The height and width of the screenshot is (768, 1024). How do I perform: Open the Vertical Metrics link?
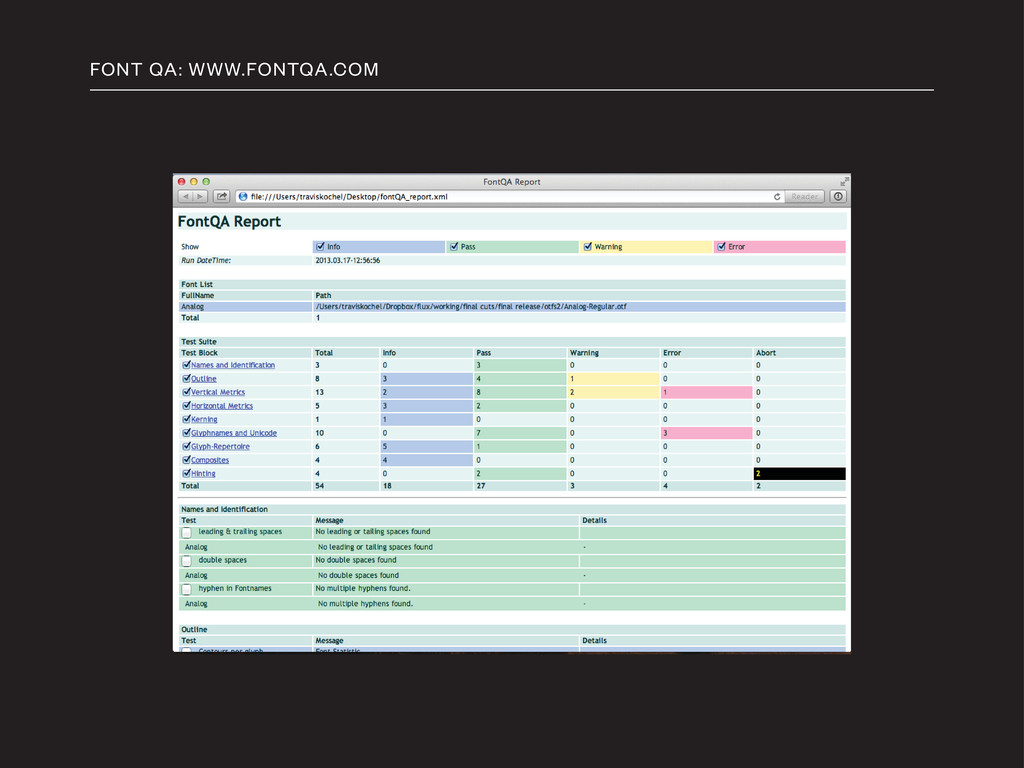(x=218, y=392)
